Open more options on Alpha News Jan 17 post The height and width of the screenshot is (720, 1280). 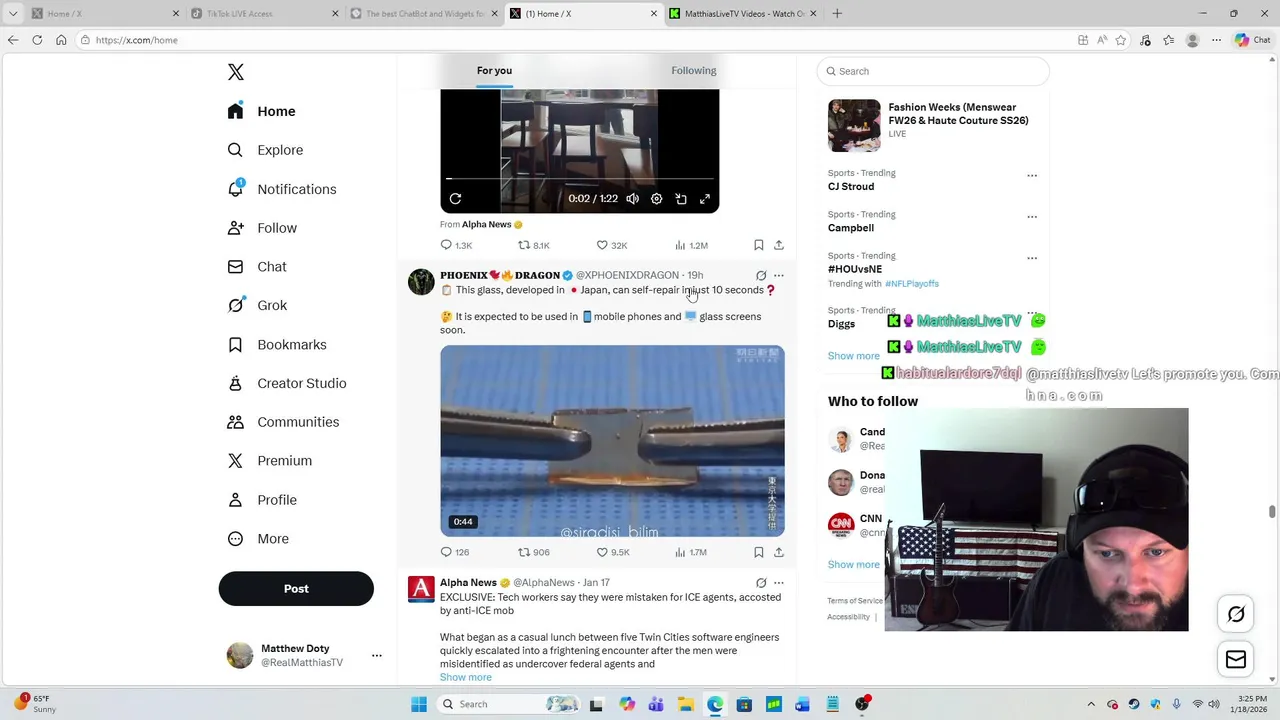(x=779, y=583)
